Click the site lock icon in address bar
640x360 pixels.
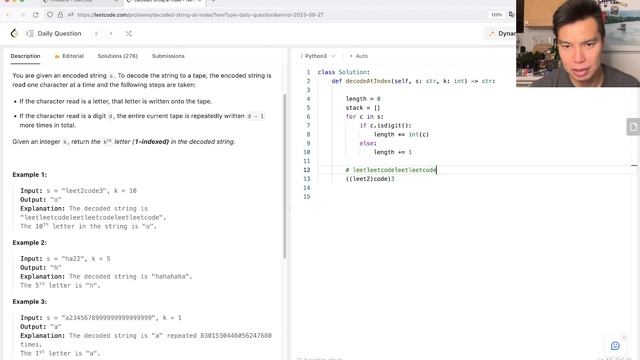click(x=60, y=15)
